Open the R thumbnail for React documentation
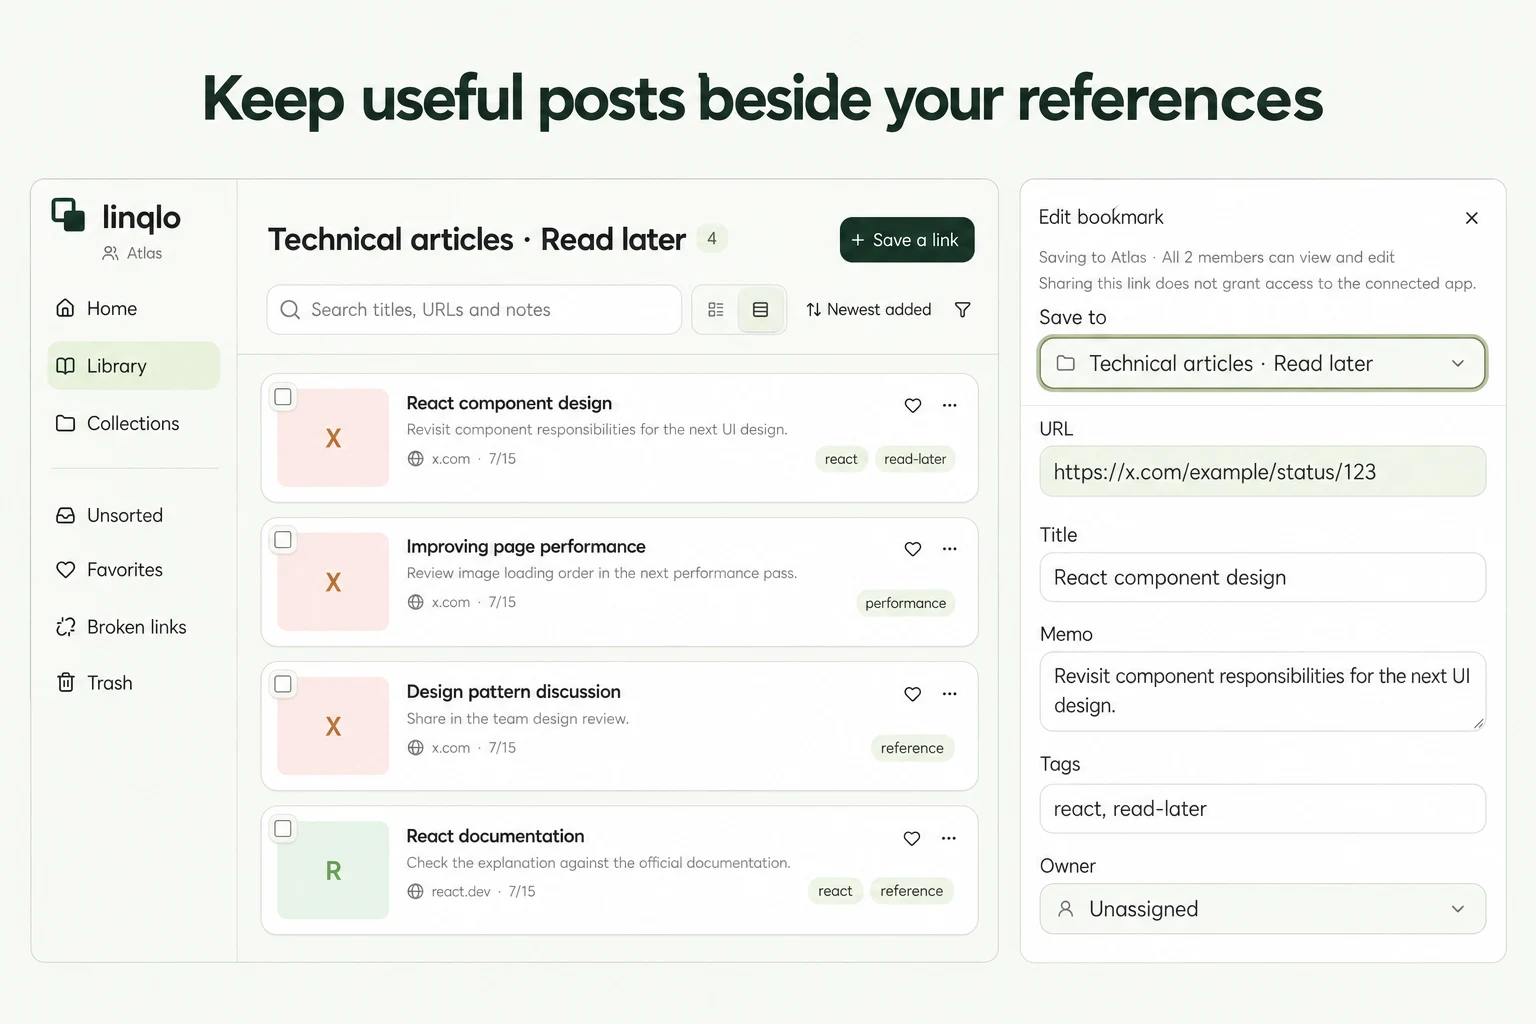 click(333, 870)
